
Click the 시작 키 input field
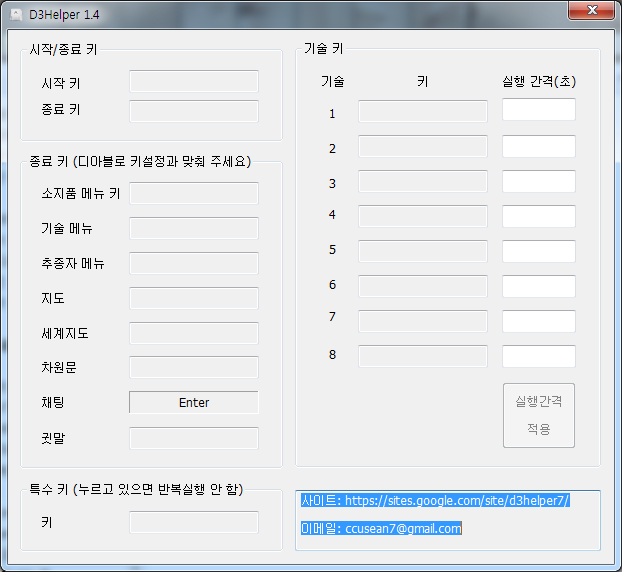(194, 81)
